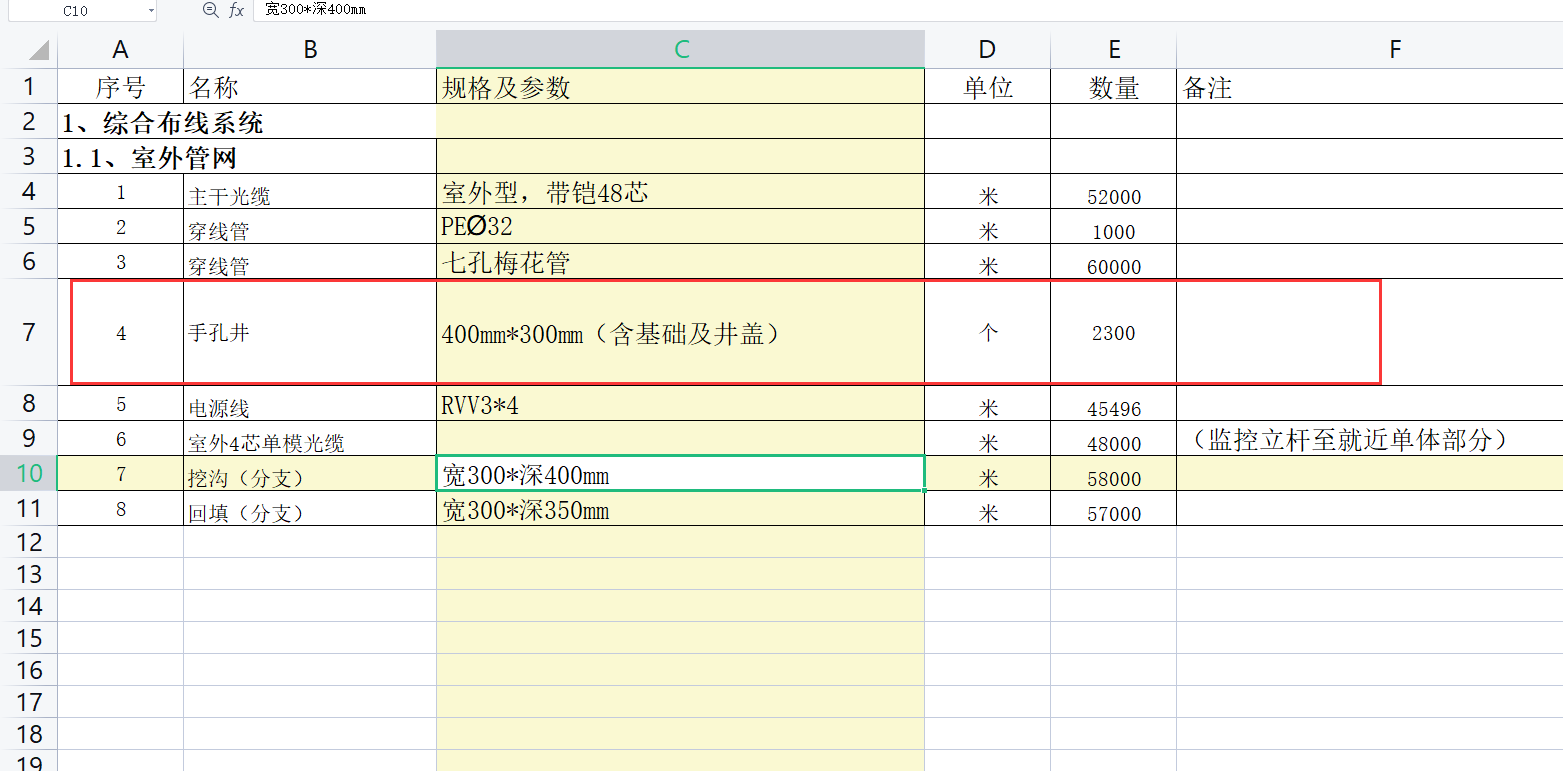Click quantity cell 2300
This screenshot has height=771, width=1563.
coord(1114,333)
